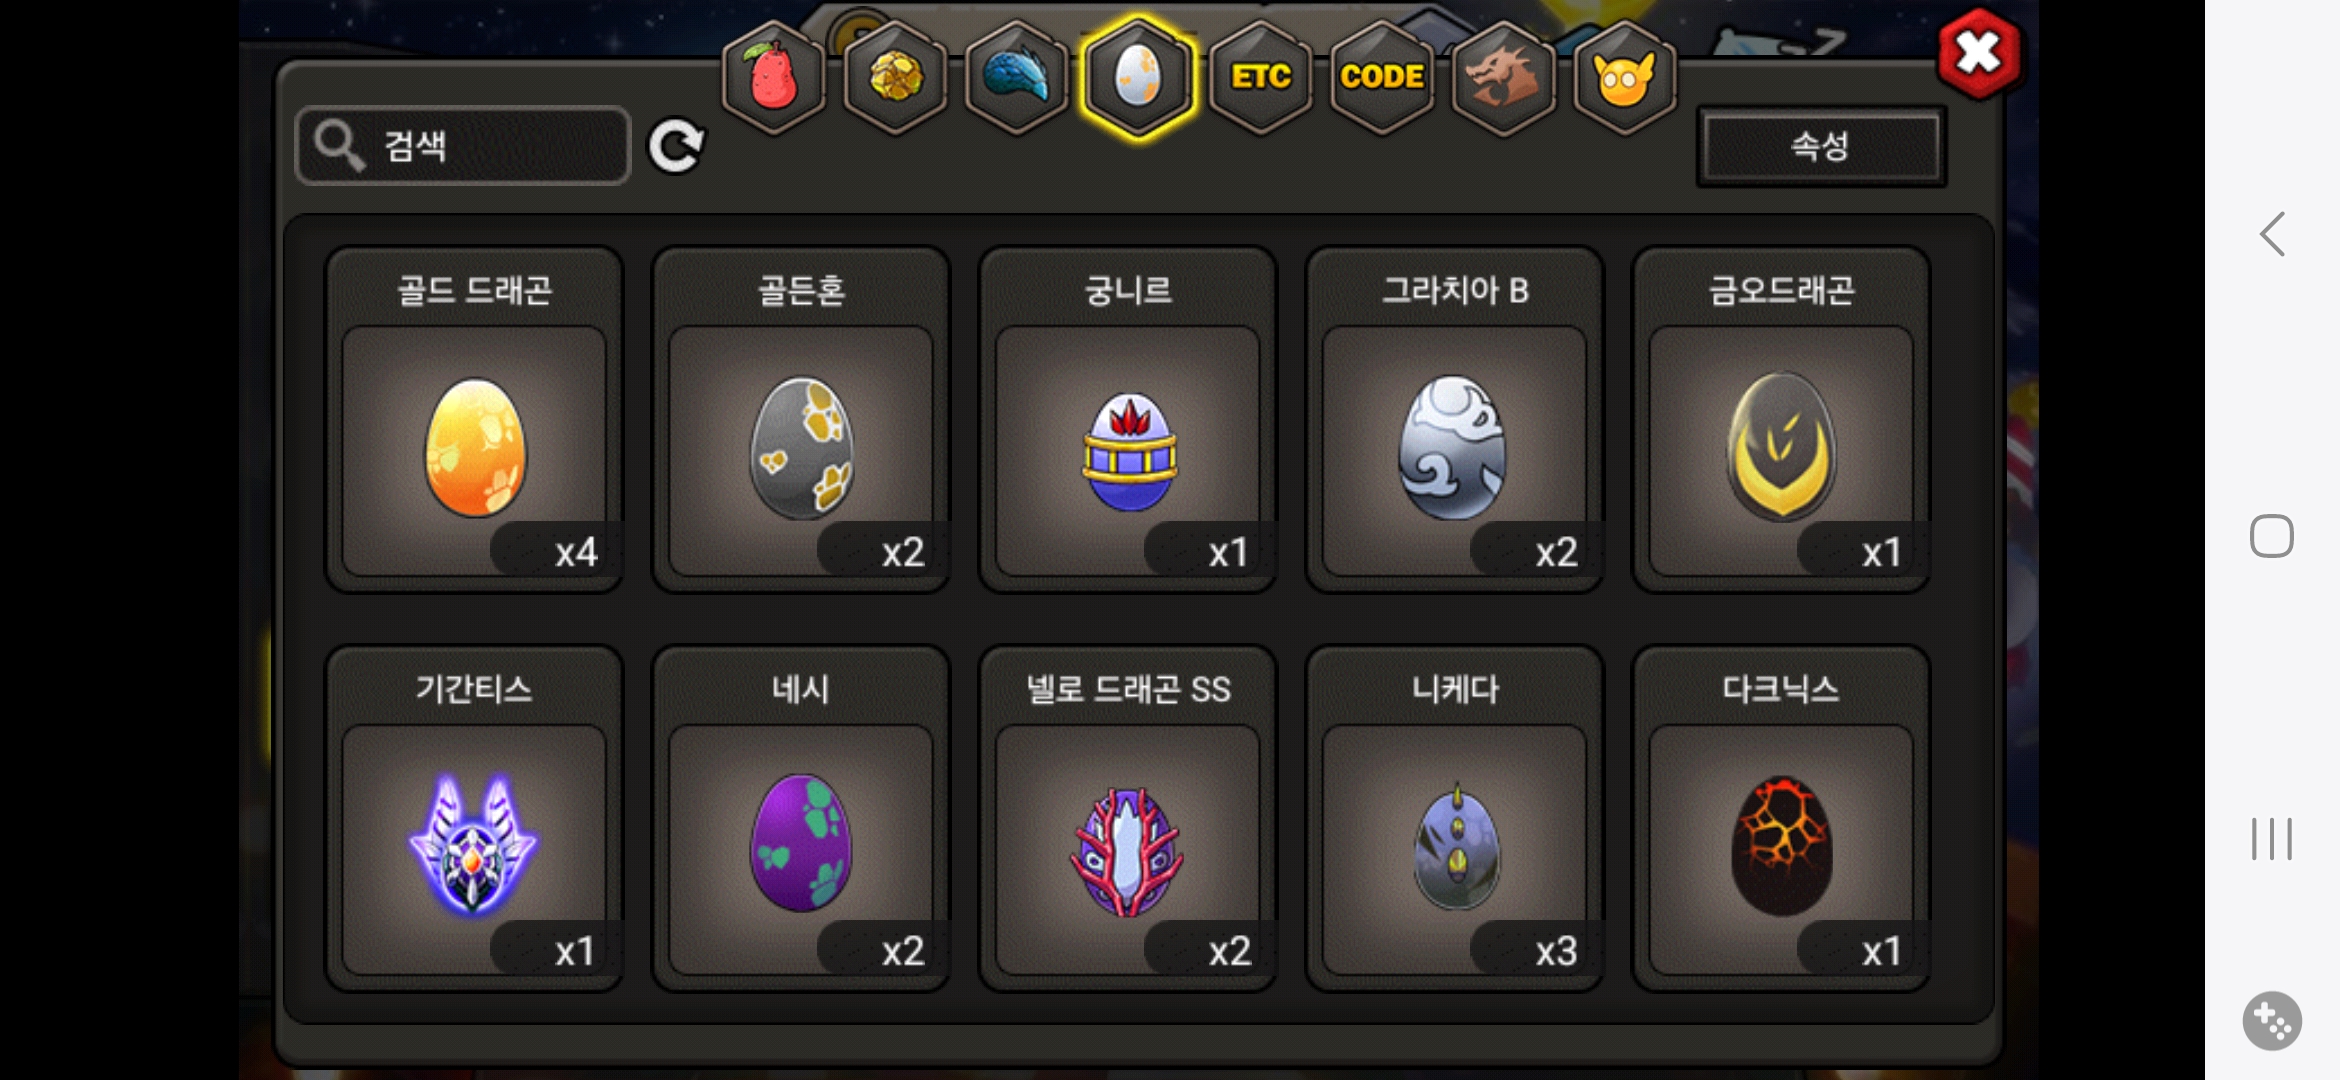This screenshot has width=2340, height=1080.
Task: Open the fruit food category tab
Action: [x=774, y=78]
